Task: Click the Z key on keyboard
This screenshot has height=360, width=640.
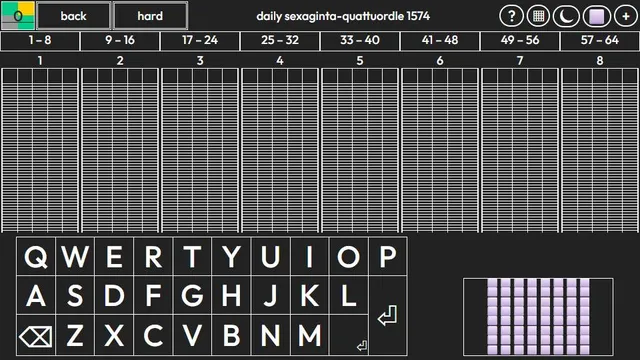Action: [x=75, y=336]
